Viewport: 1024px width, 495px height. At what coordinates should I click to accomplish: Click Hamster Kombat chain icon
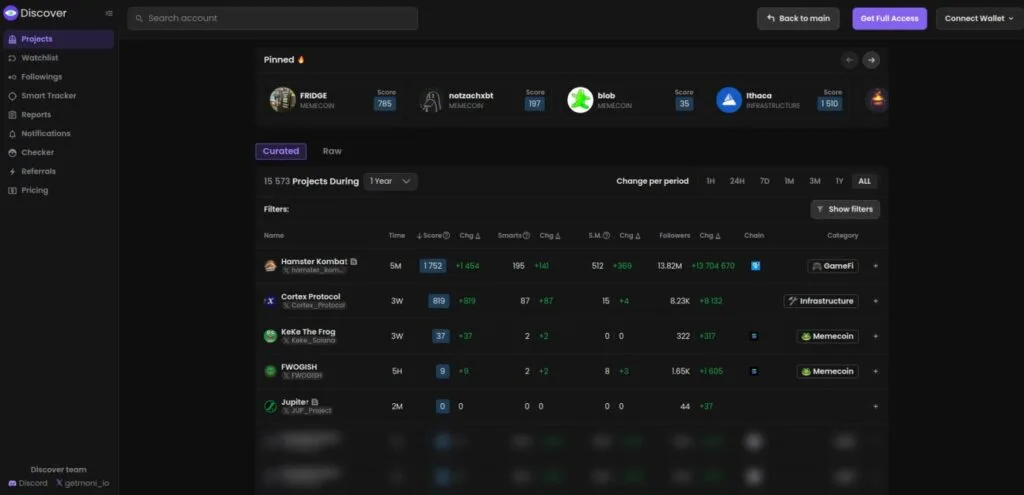pos(756,266)
